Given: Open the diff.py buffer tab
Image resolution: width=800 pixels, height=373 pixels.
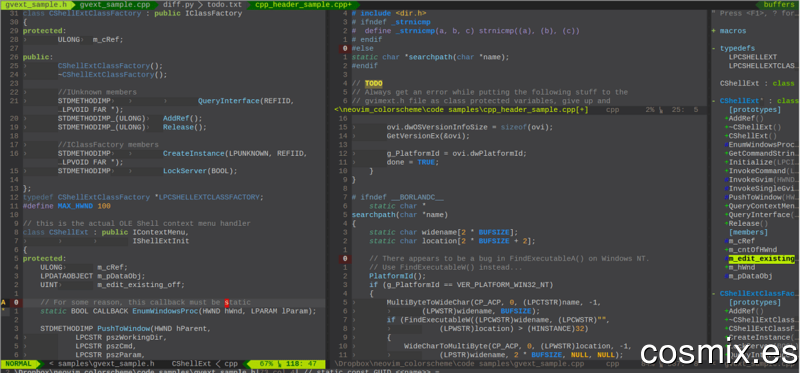Looking at the screenshot, I should (x=180, y=4).
